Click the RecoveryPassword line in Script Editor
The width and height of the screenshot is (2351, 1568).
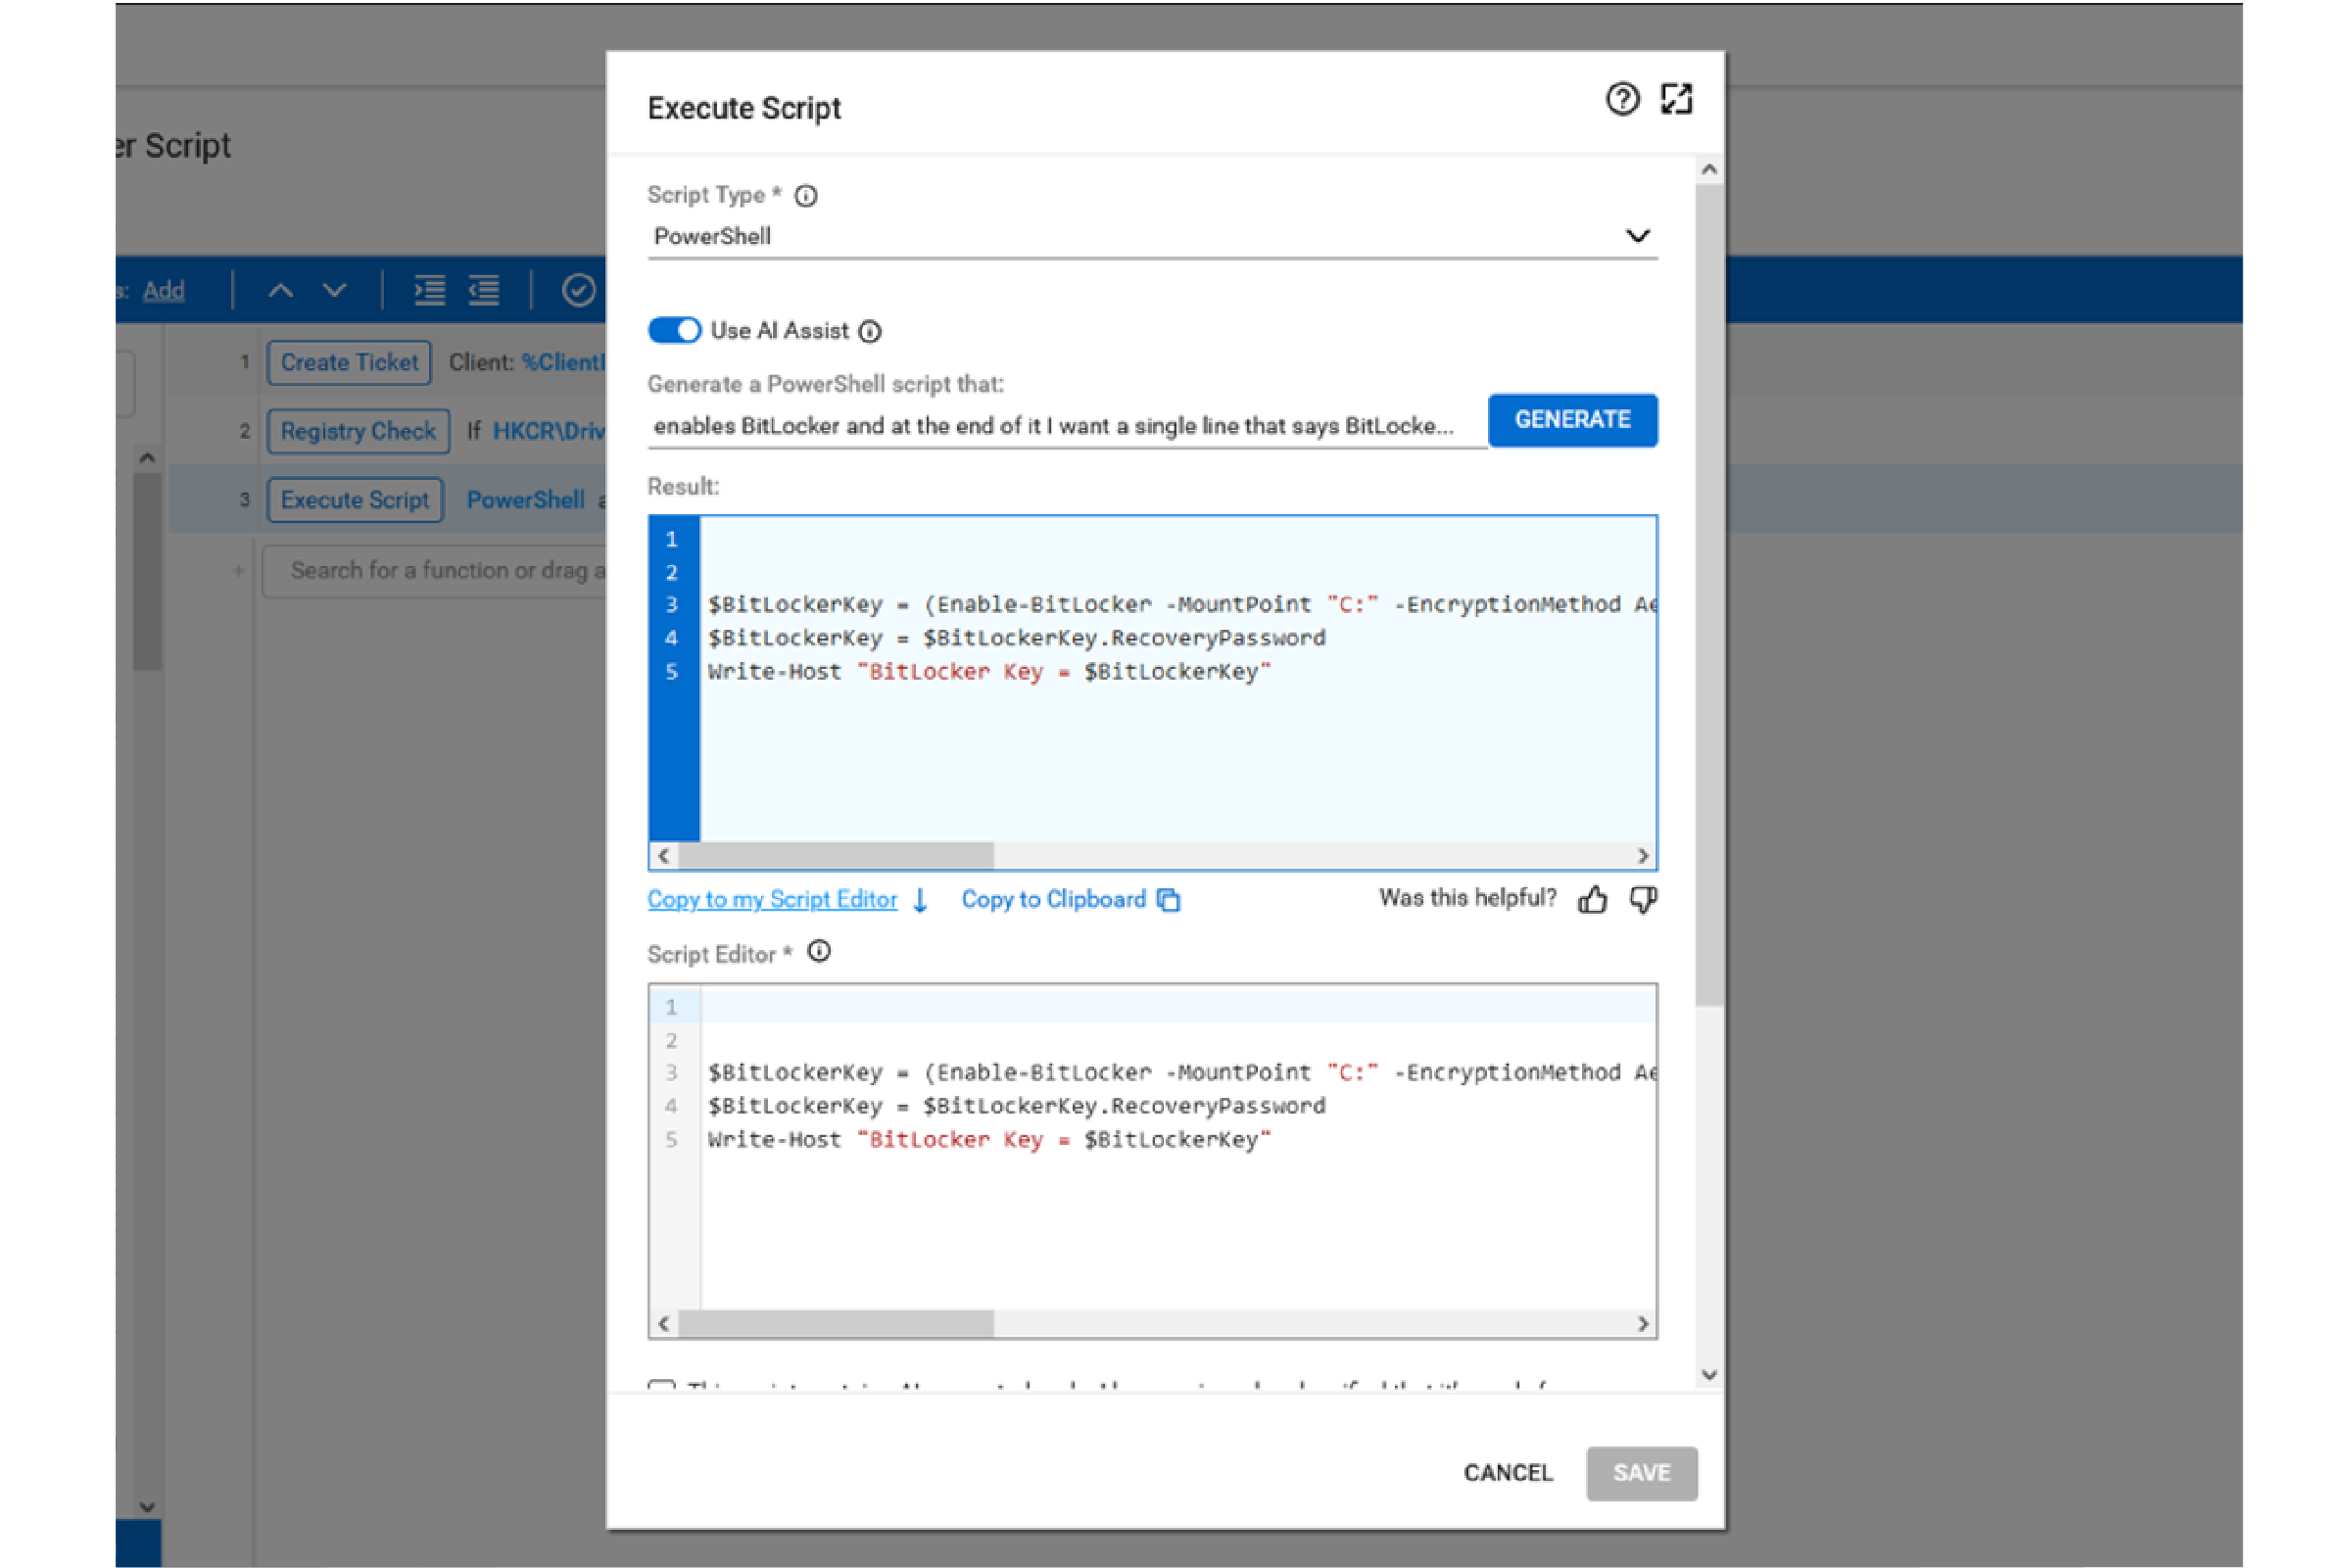pyautogui.click(x=1016, y=1106)
